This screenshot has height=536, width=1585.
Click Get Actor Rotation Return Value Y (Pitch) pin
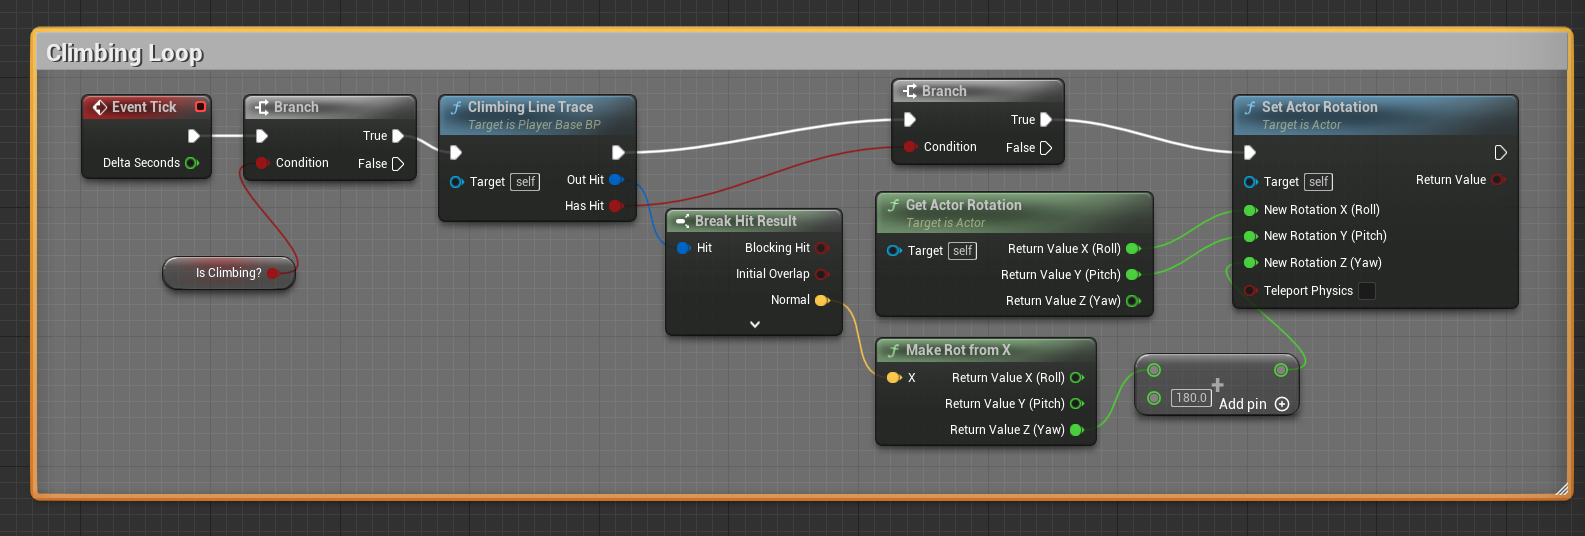coord(1133,275)
